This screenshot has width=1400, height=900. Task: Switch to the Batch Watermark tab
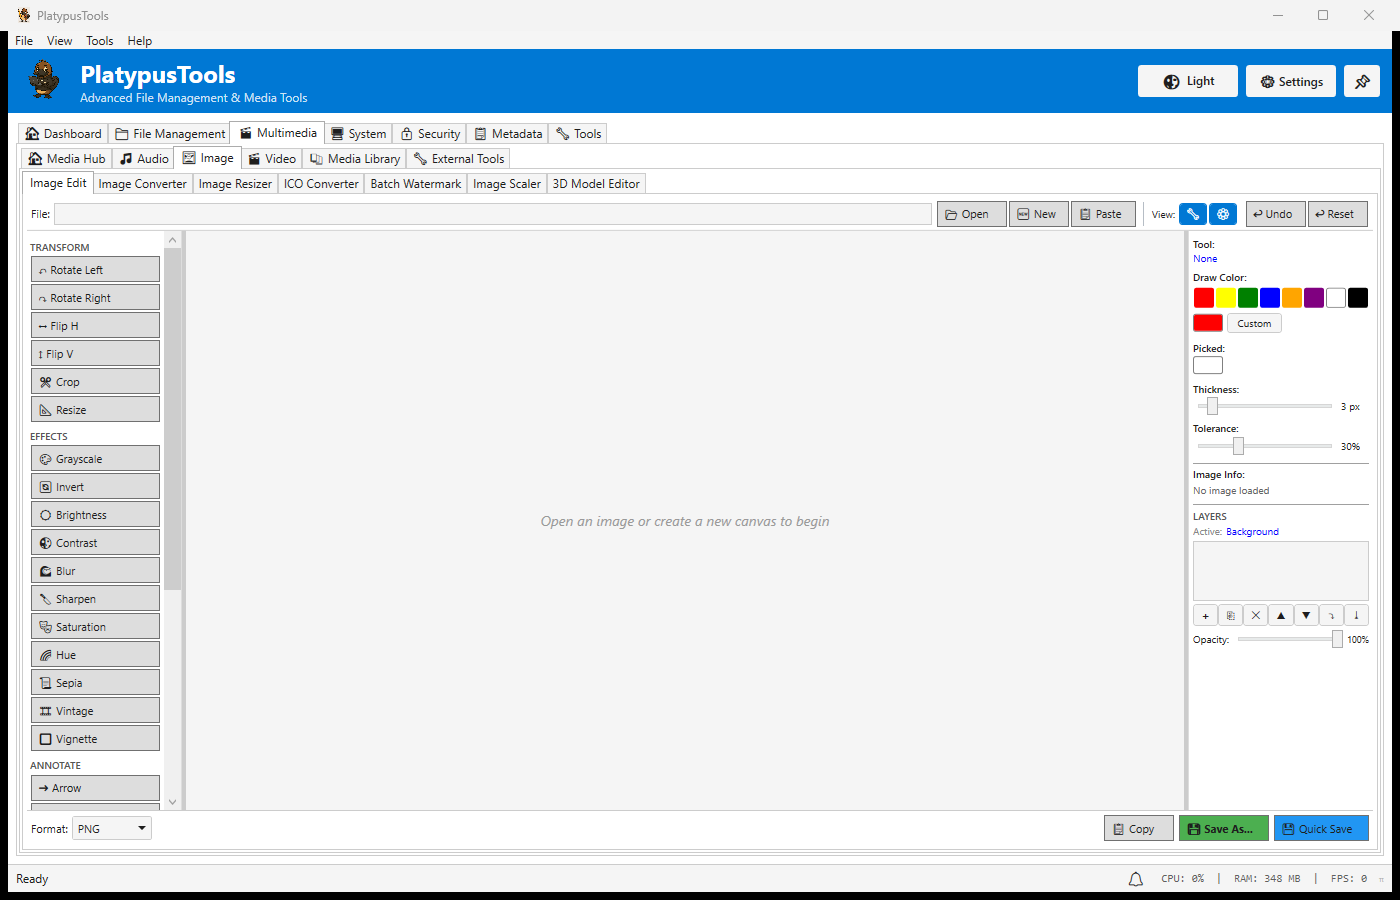(415, 183)
